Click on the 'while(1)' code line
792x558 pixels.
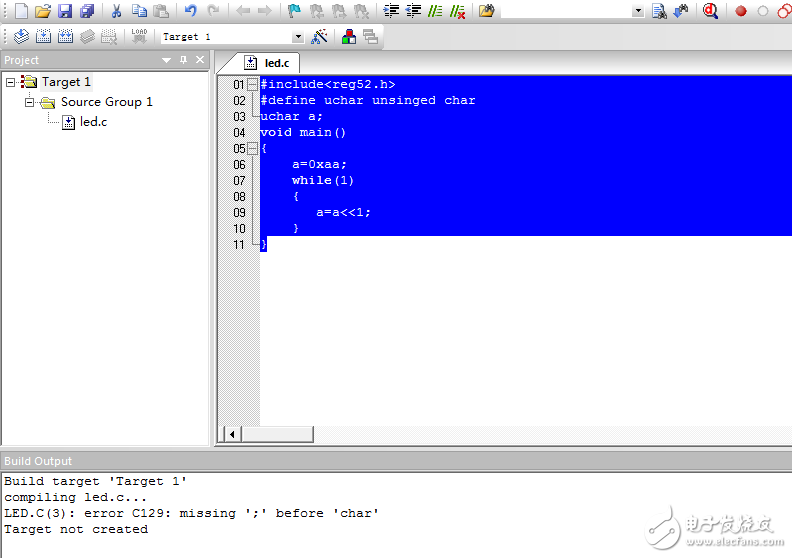(323, 181)
